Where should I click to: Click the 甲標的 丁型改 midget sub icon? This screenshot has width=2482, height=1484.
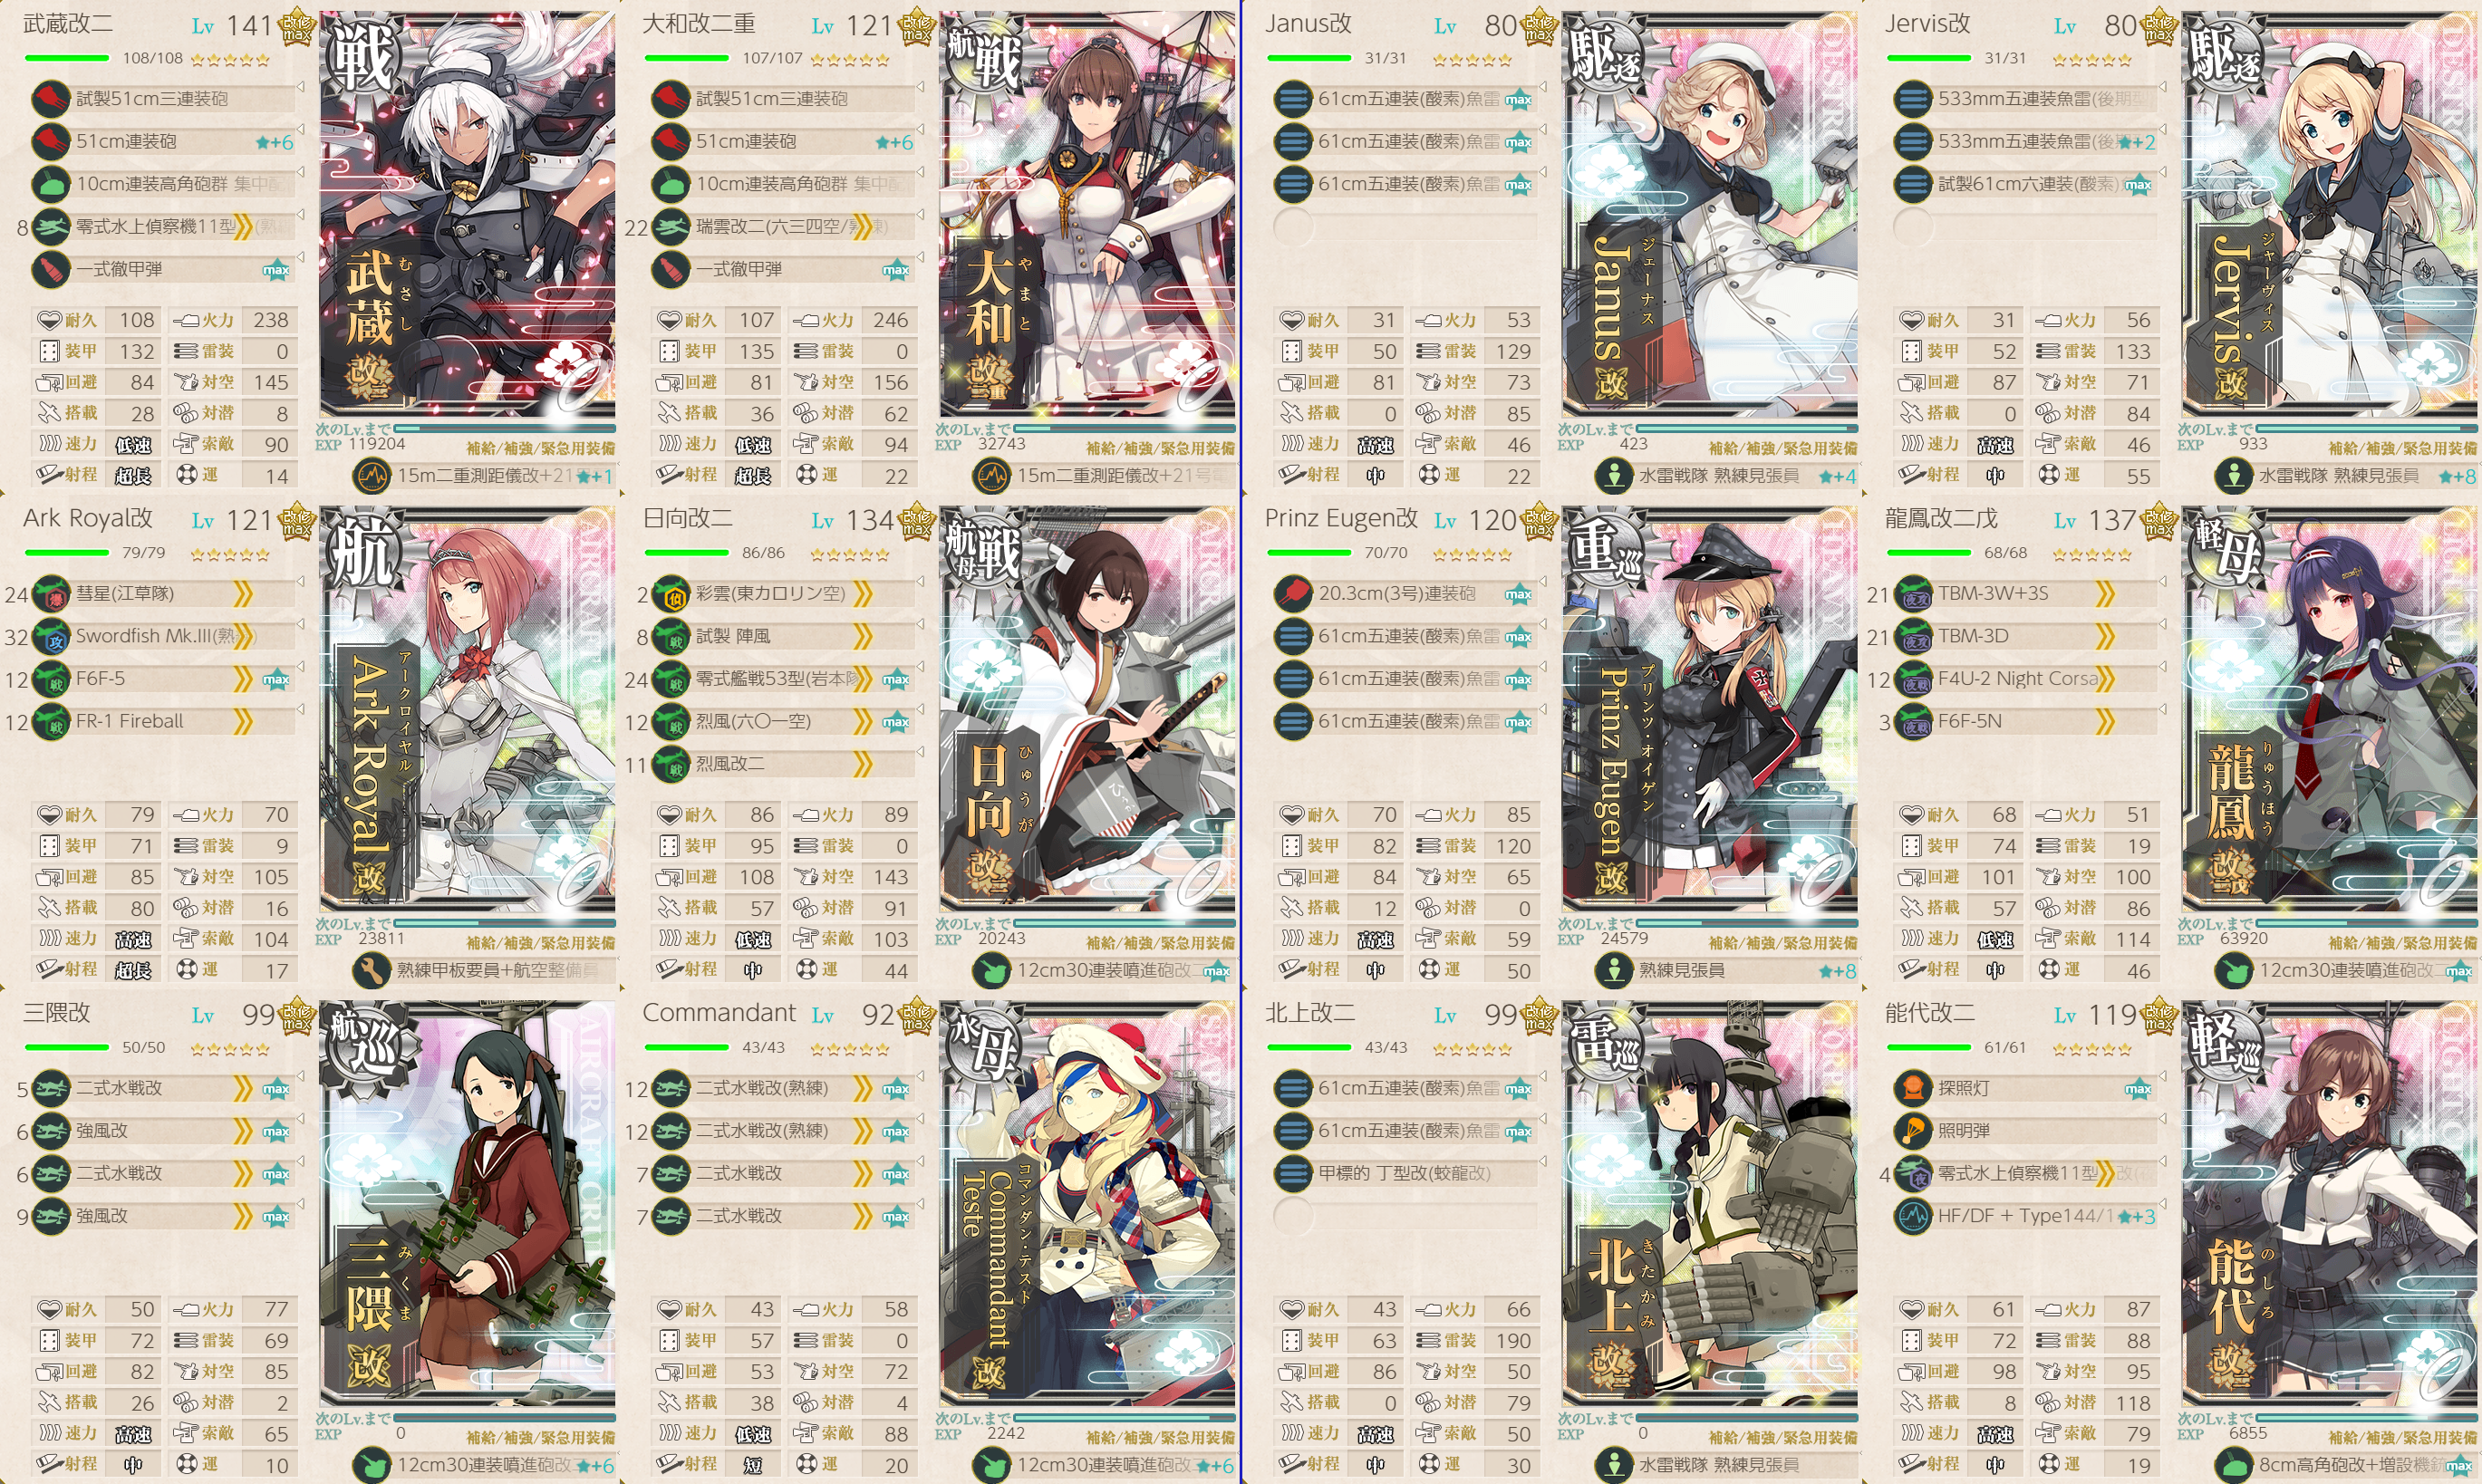[x=1292, y=1173]
